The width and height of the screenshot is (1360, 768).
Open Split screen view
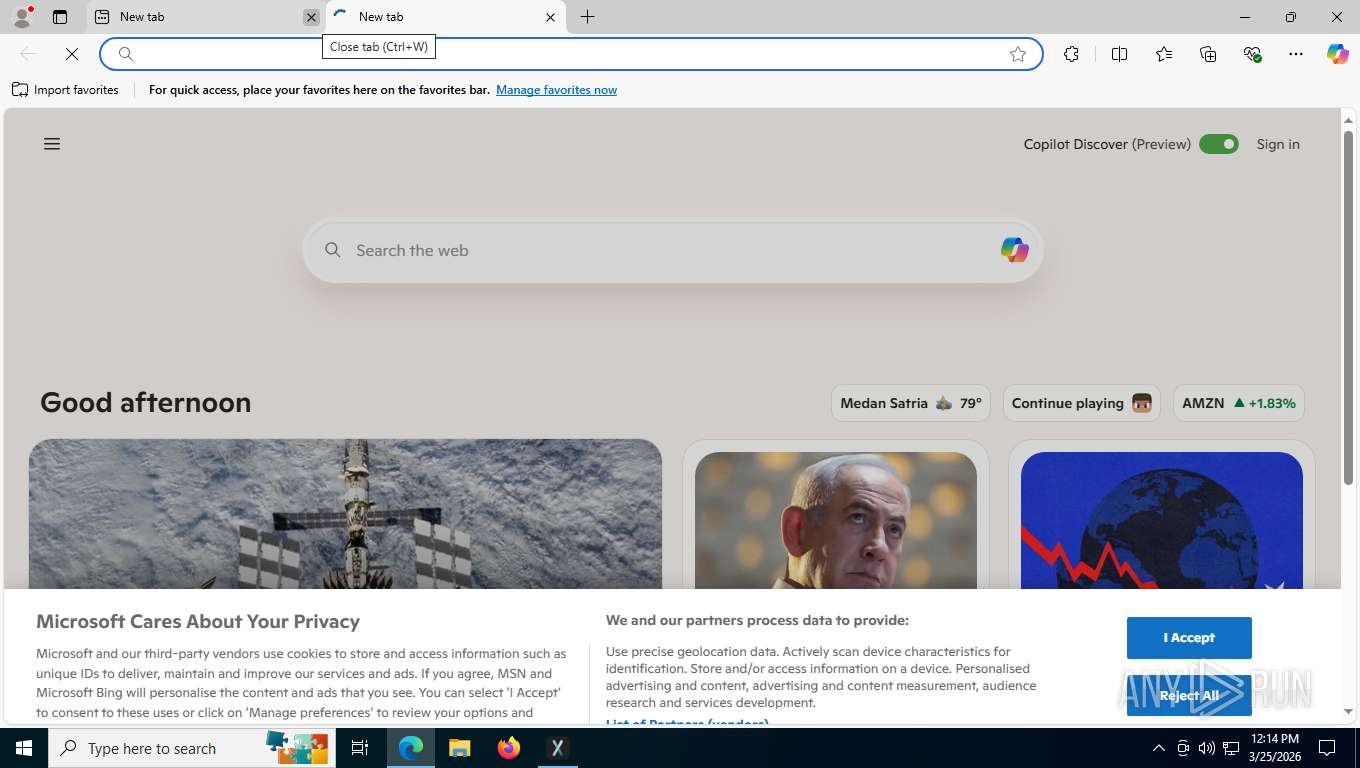tap(1120, 54)
